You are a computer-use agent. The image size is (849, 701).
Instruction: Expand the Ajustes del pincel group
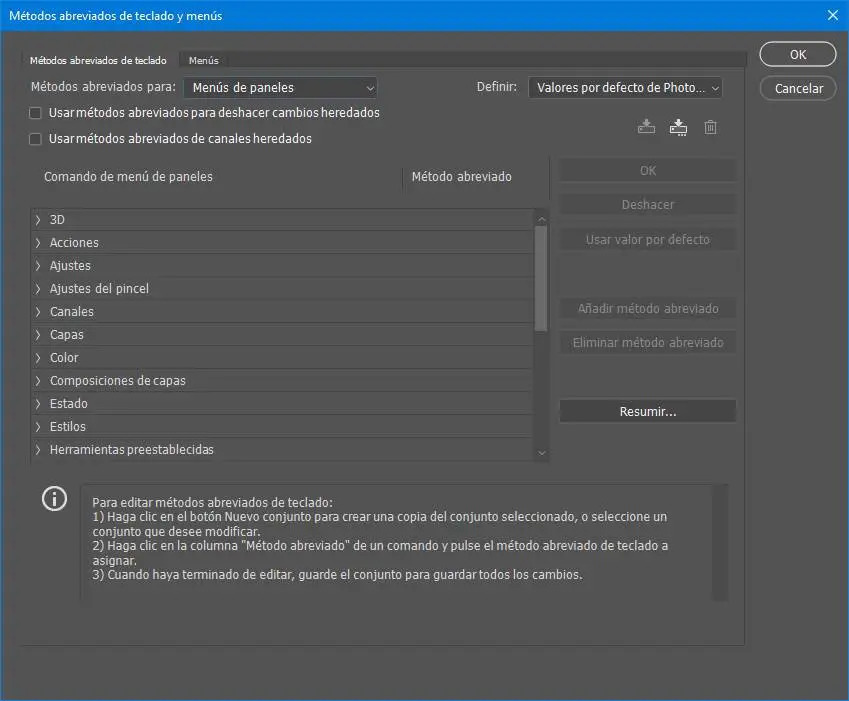(x=38, y=289)
